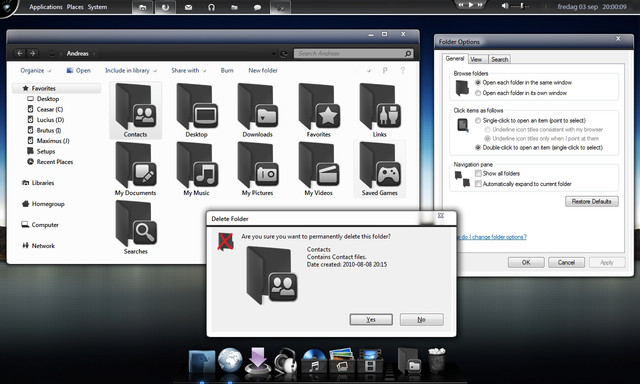
Task: Click the globe browser icon in dock
Action: [230, 360]
